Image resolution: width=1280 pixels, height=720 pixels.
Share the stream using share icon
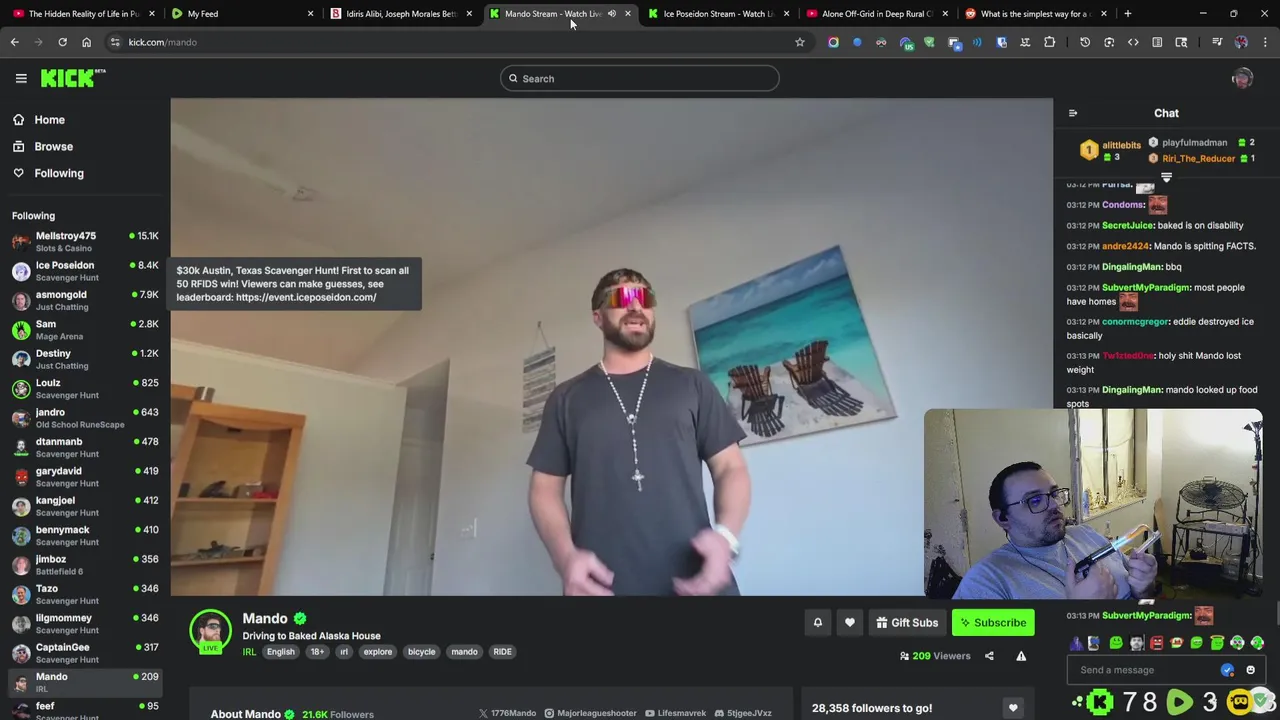[x=989, y=656]
